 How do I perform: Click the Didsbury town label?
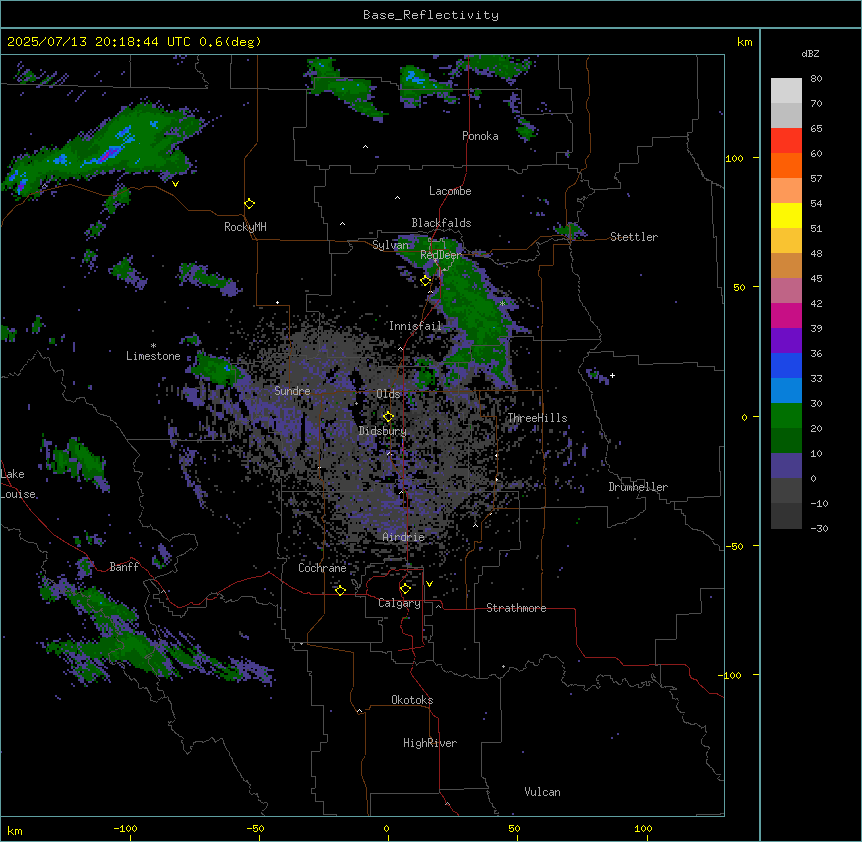pos(382,431)
